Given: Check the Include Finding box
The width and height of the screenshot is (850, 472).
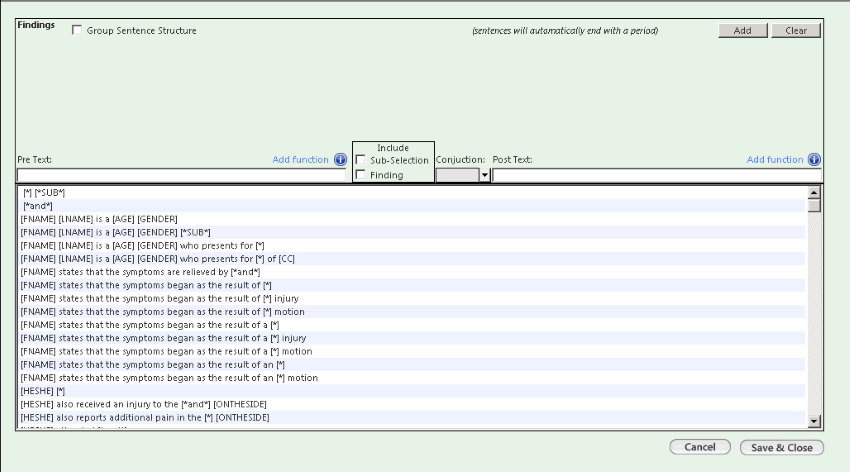Looking at the screenshot, I should pyautogui.click(x=360, y=174).
